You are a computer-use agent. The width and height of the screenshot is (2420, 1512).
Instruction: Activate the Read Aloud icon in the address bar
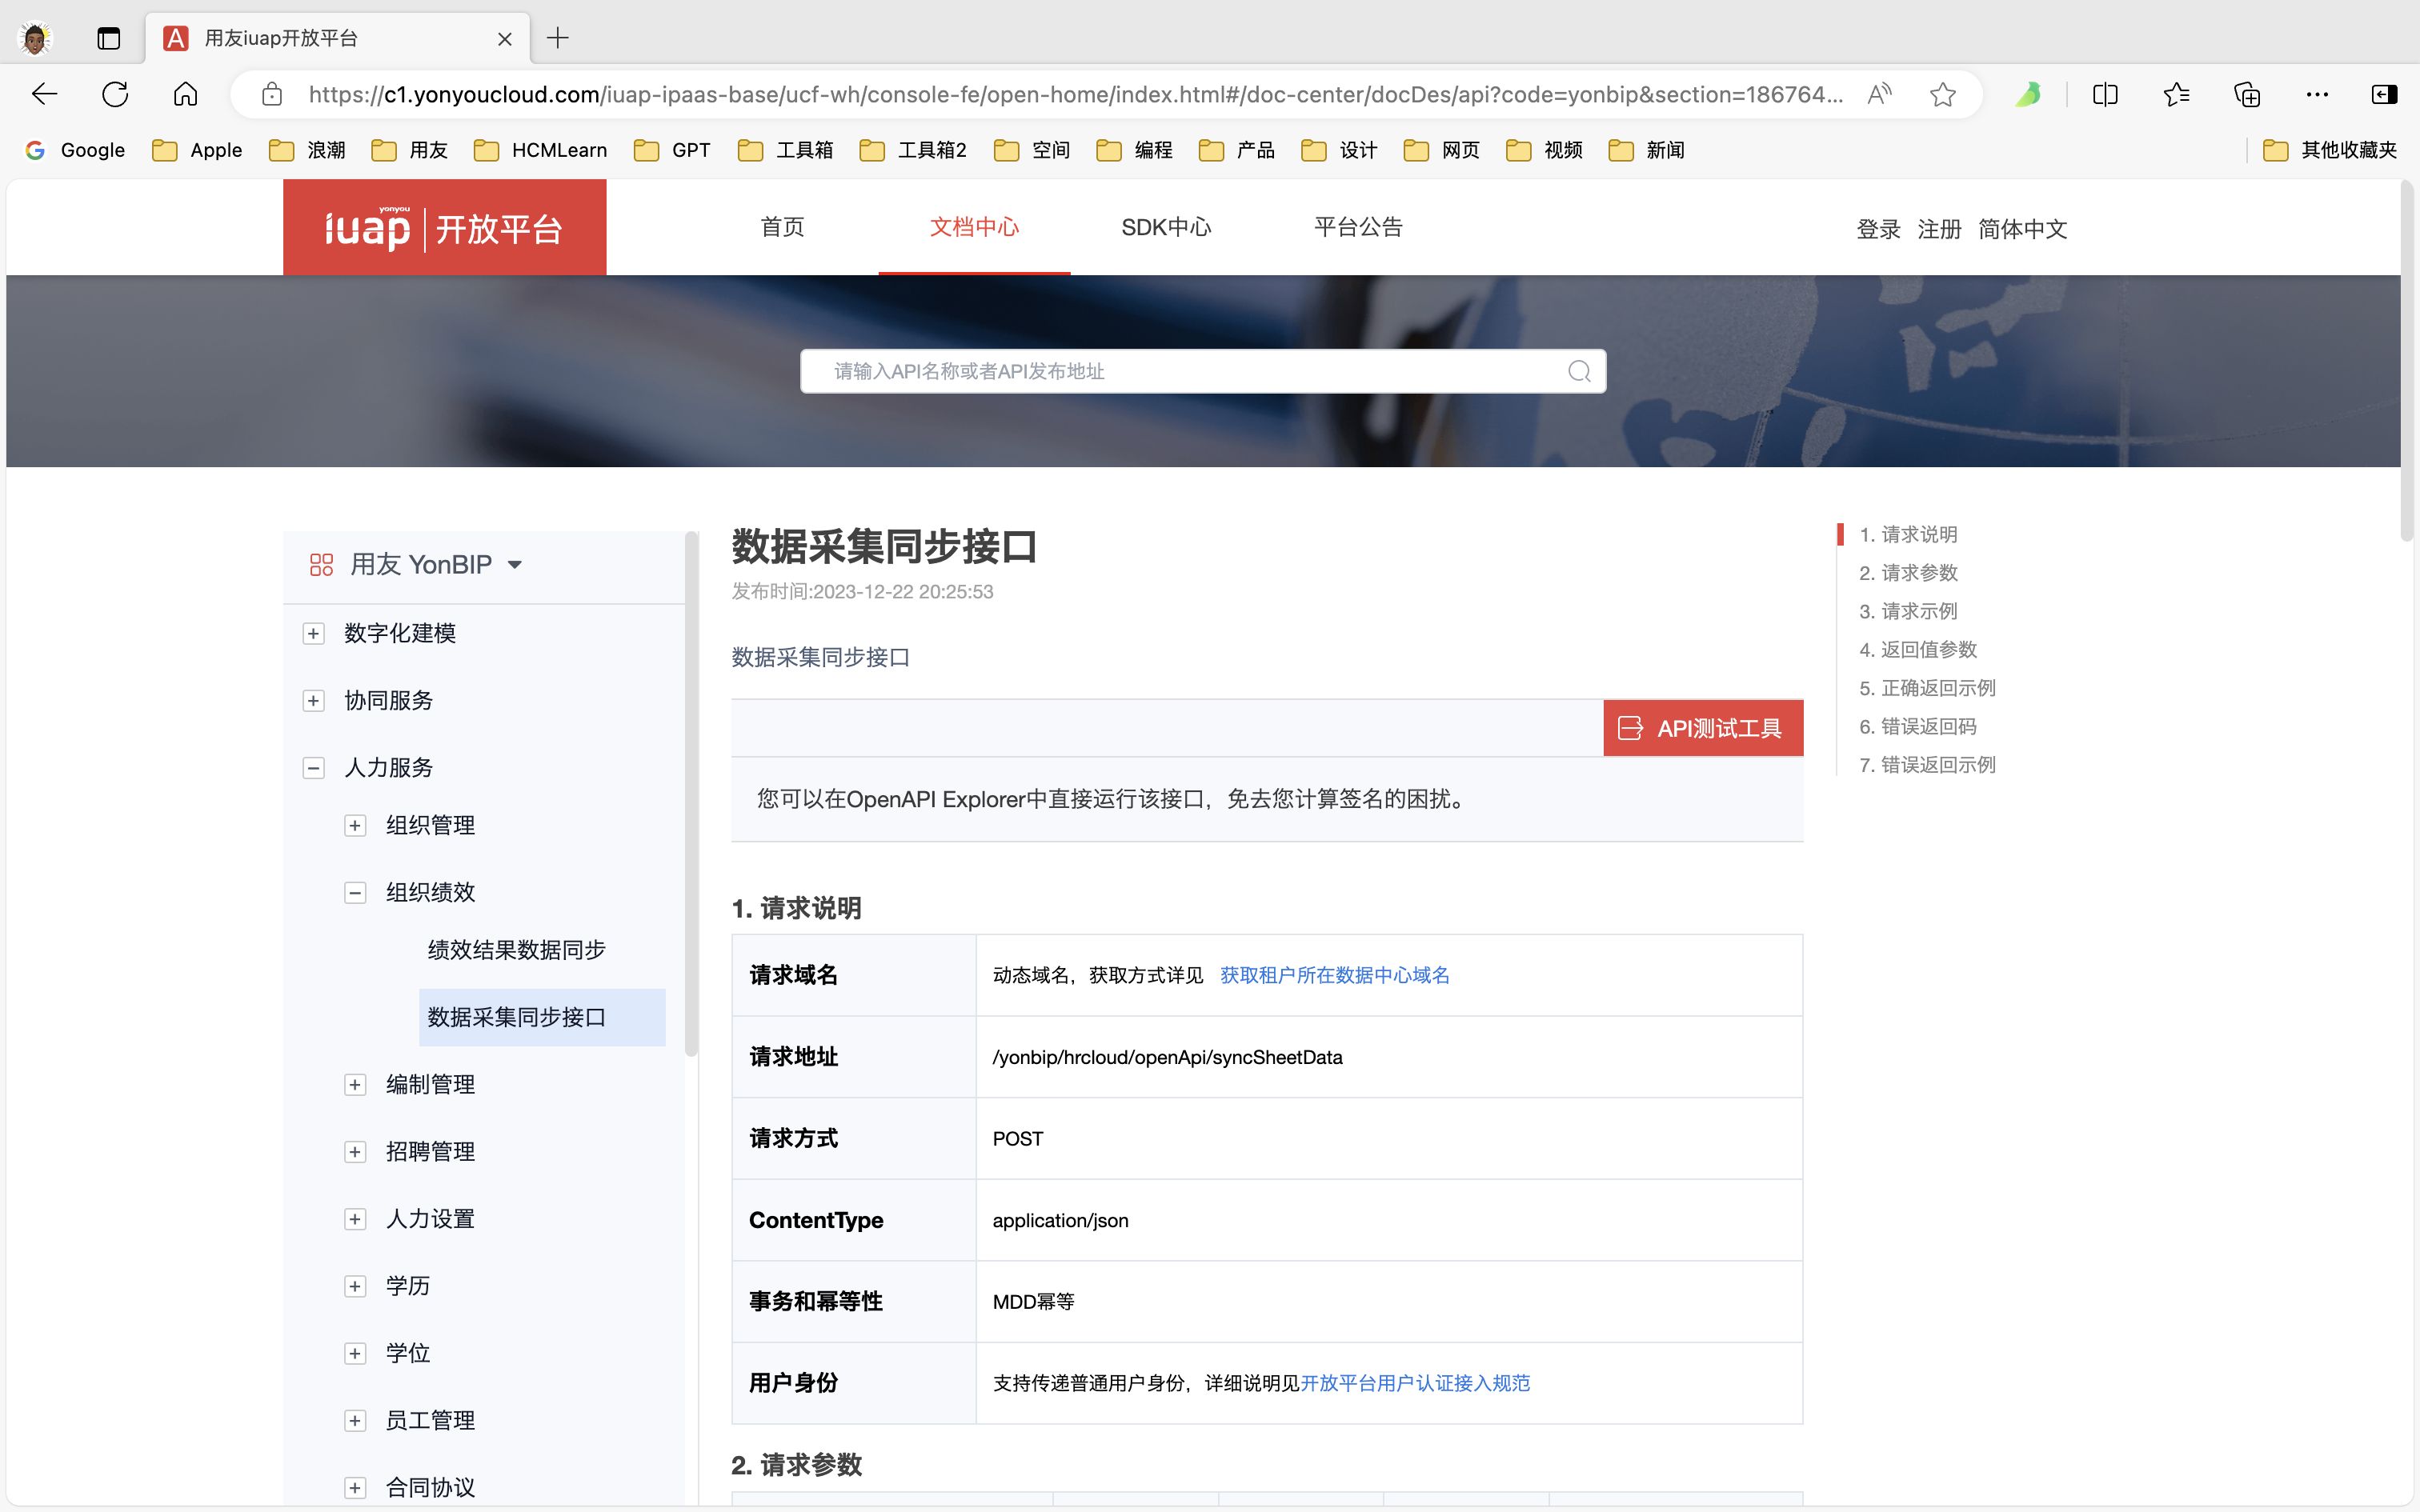coord(1879,94)
